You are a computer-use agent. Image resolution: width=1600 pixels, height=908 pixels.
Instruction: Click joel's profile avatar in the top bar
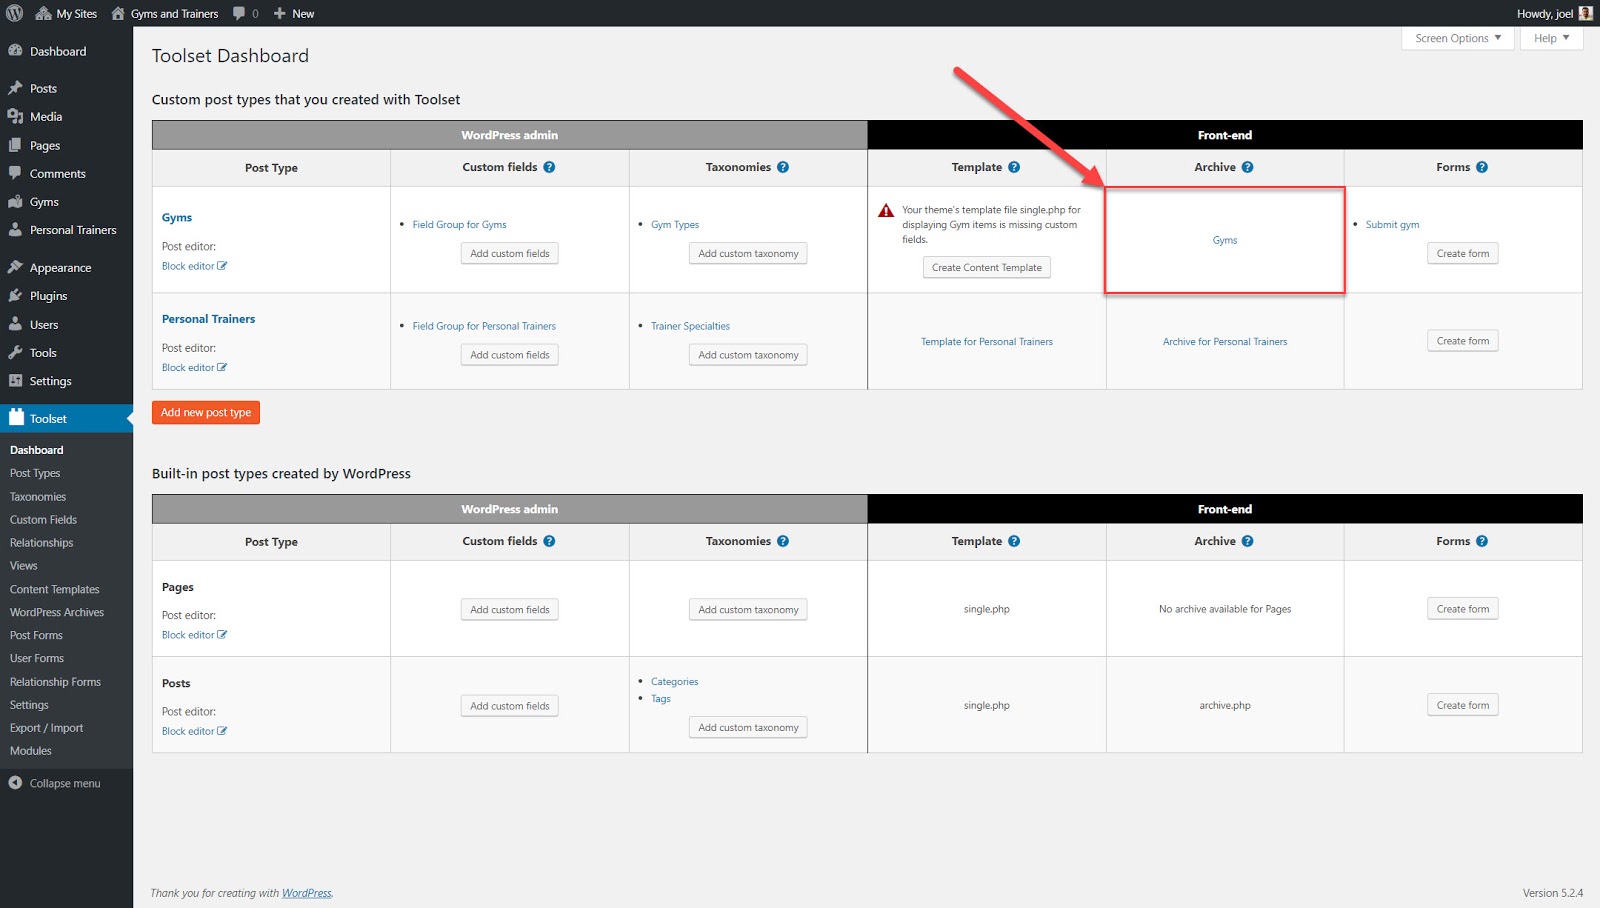1584,13
